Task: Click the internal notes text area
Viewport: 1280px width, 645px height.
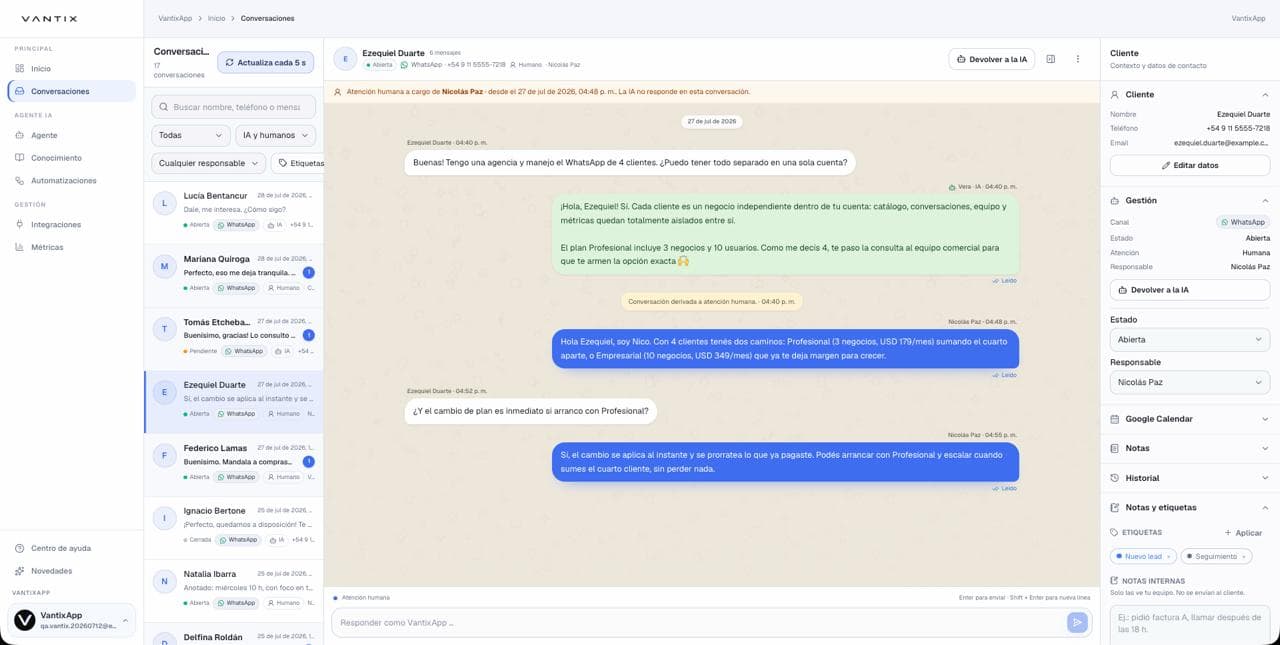Action: 1190,625
